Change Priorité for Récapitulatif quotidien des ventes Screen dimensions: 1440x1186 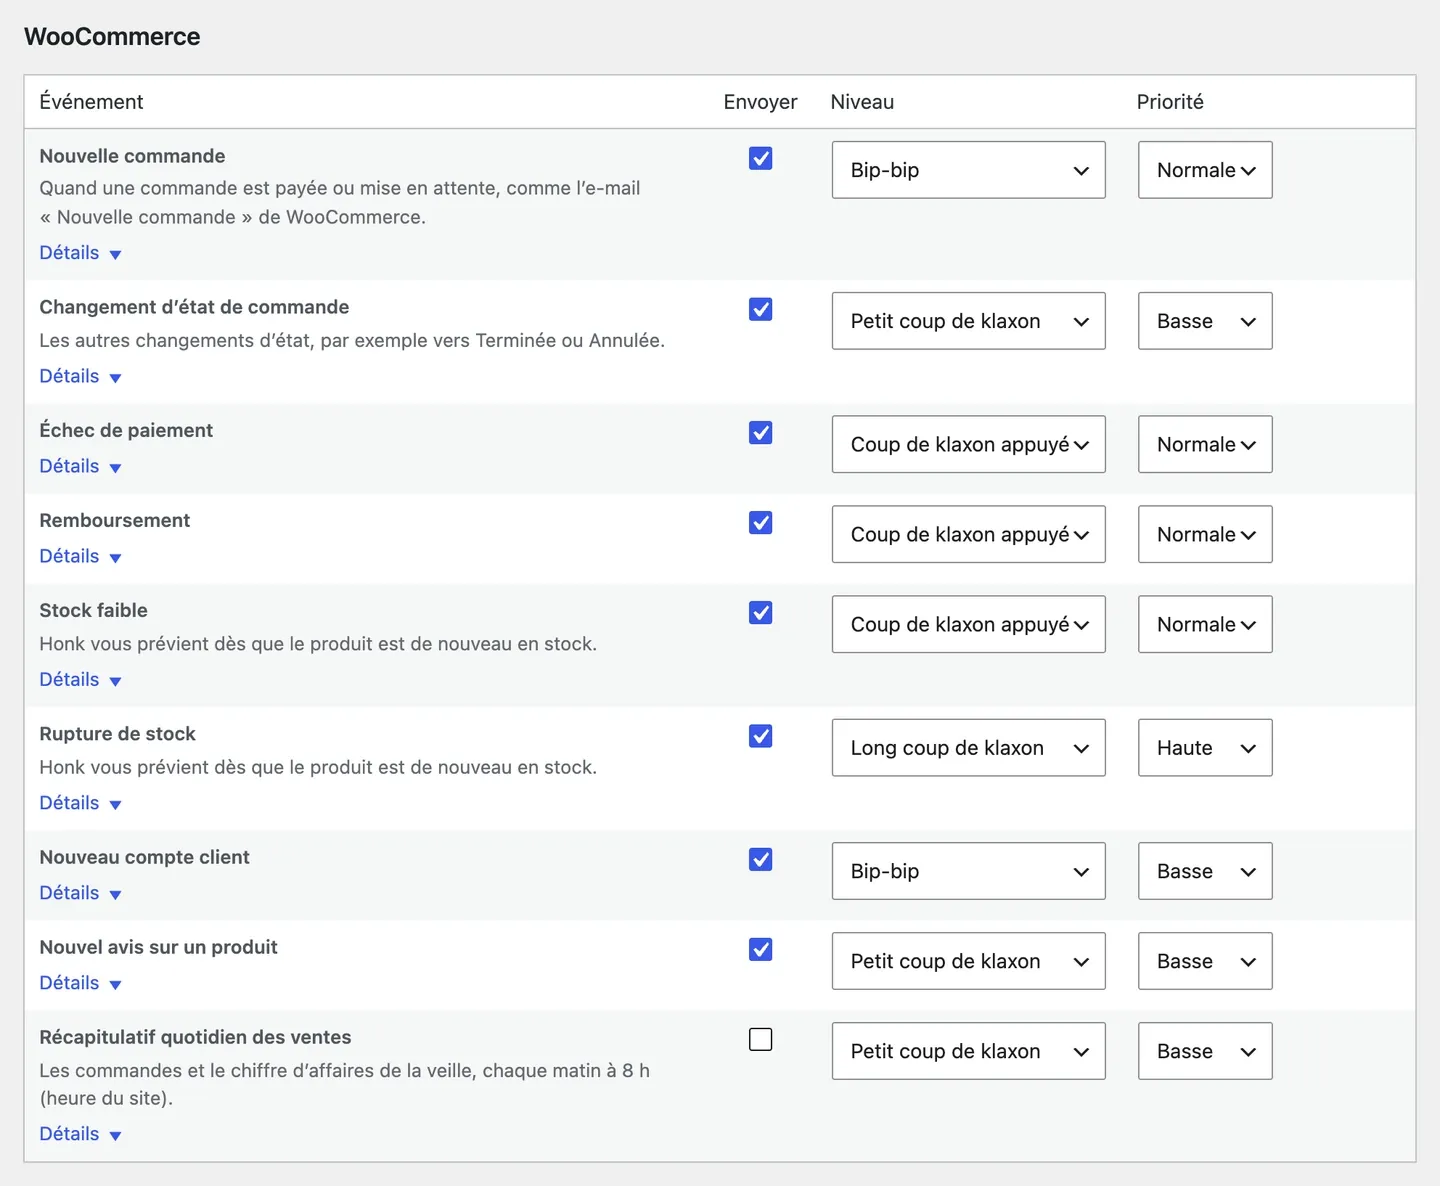1205,1051
